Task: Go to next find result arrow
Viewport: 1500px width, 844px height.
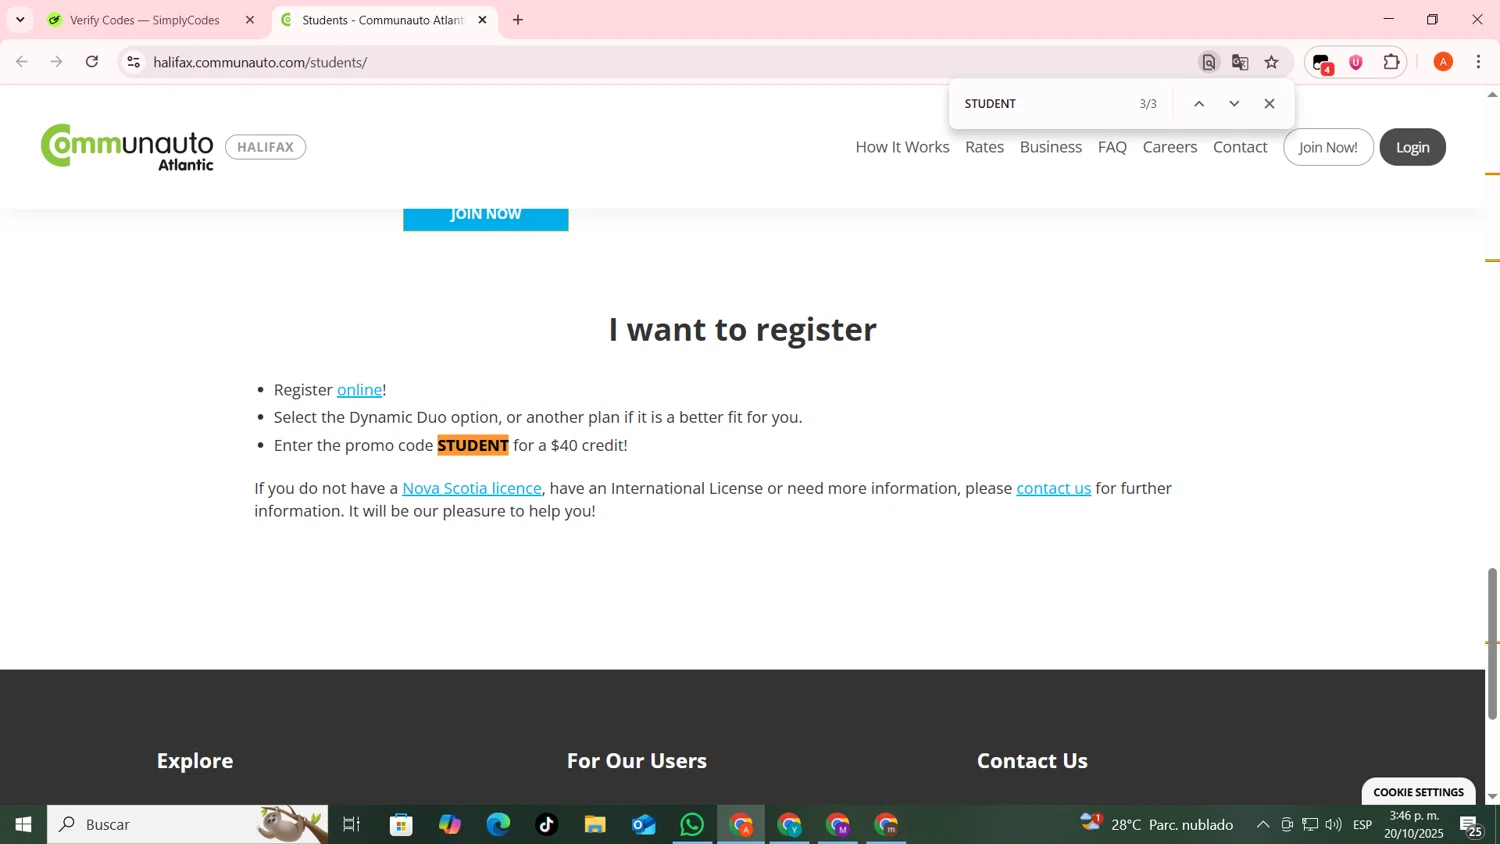Action: click(x=1234, y=104)
